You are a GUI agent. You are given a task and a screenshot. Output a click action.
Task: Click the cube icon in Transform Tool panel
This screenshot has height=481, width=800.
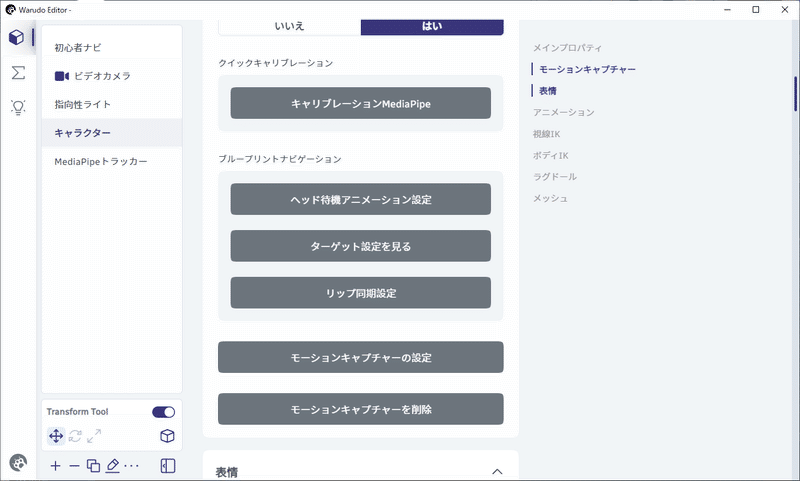click(167, 436)
